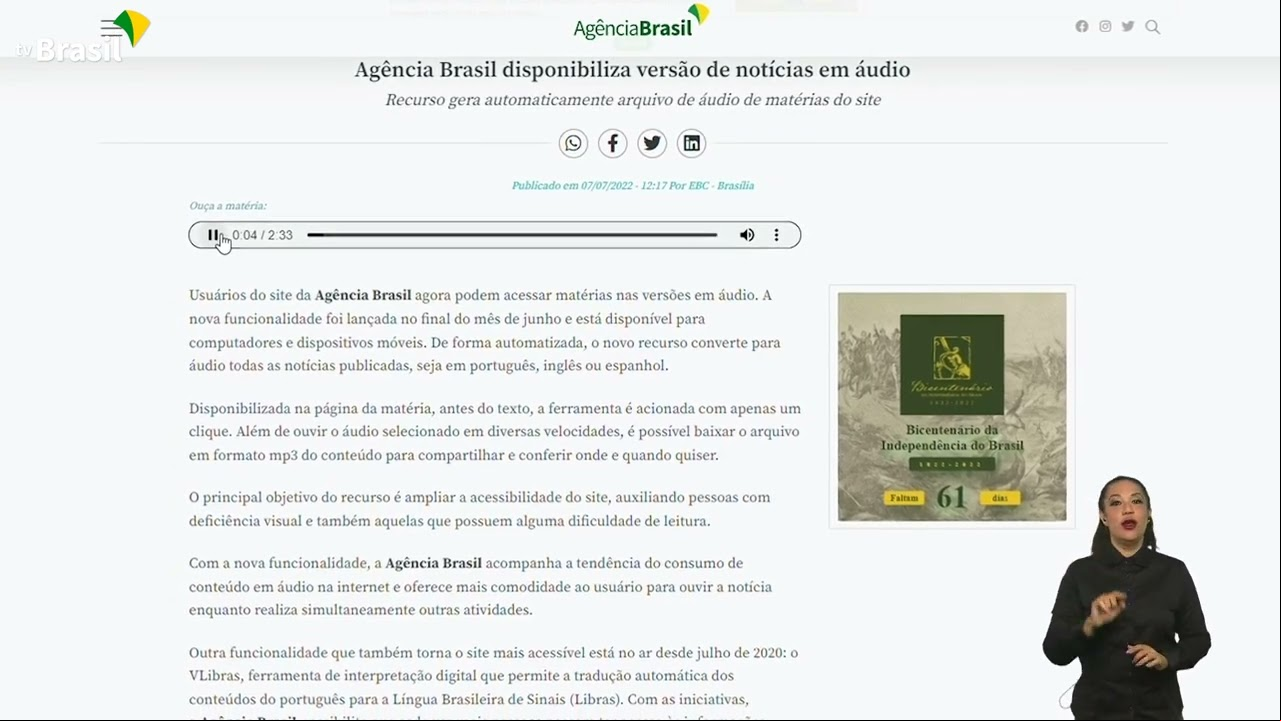Click the subtitle 'Recurso gera automaticamente'
1281x721 pixels.
tap(633, 100)
